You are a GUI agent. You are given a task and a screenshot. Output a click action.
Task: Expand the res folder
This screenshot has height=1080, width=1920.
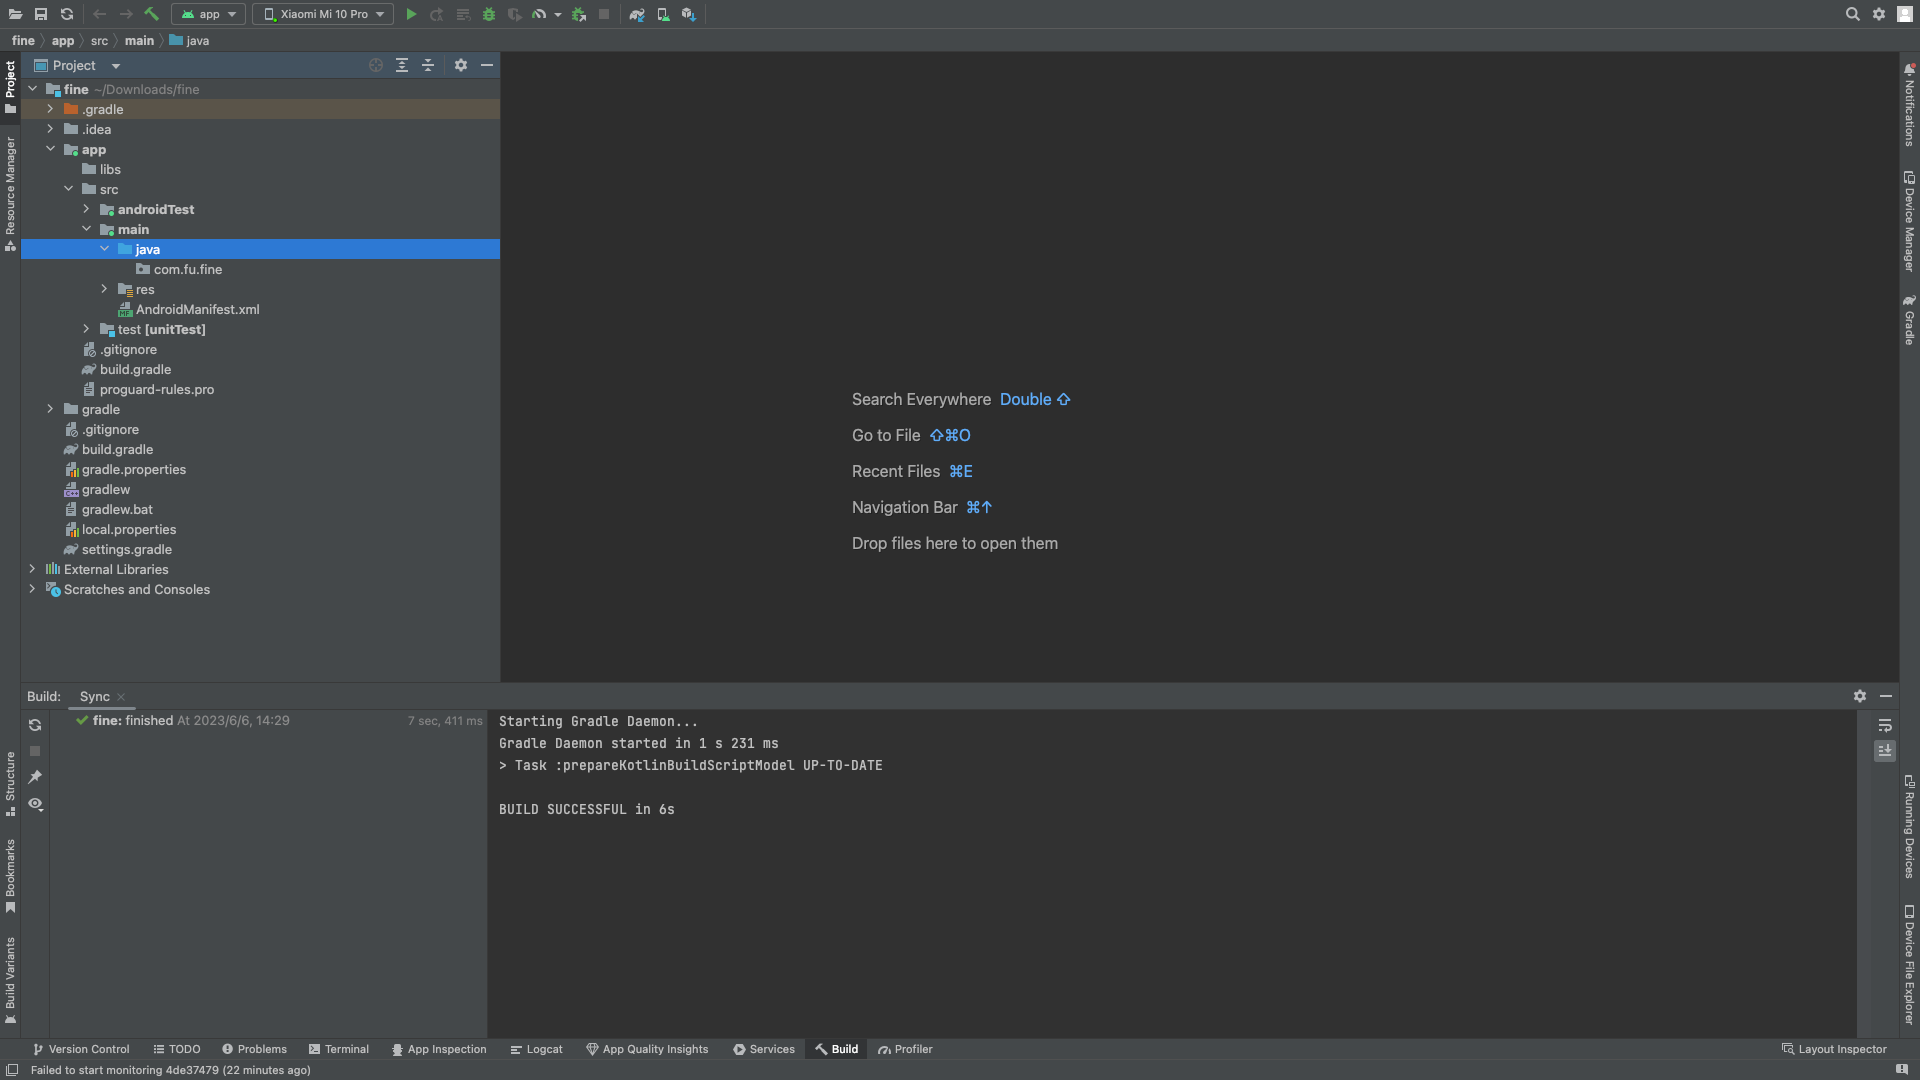click(x=104, y=289)
